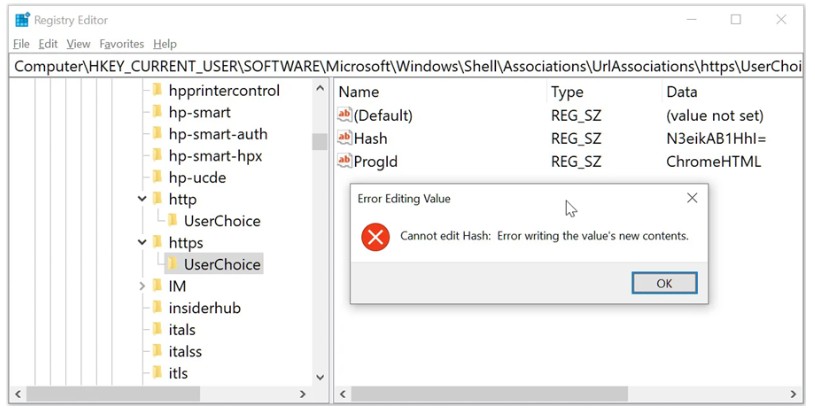Open the Edit menu
The height and width of the screenshot is (416, 815).
coord(48,44)
